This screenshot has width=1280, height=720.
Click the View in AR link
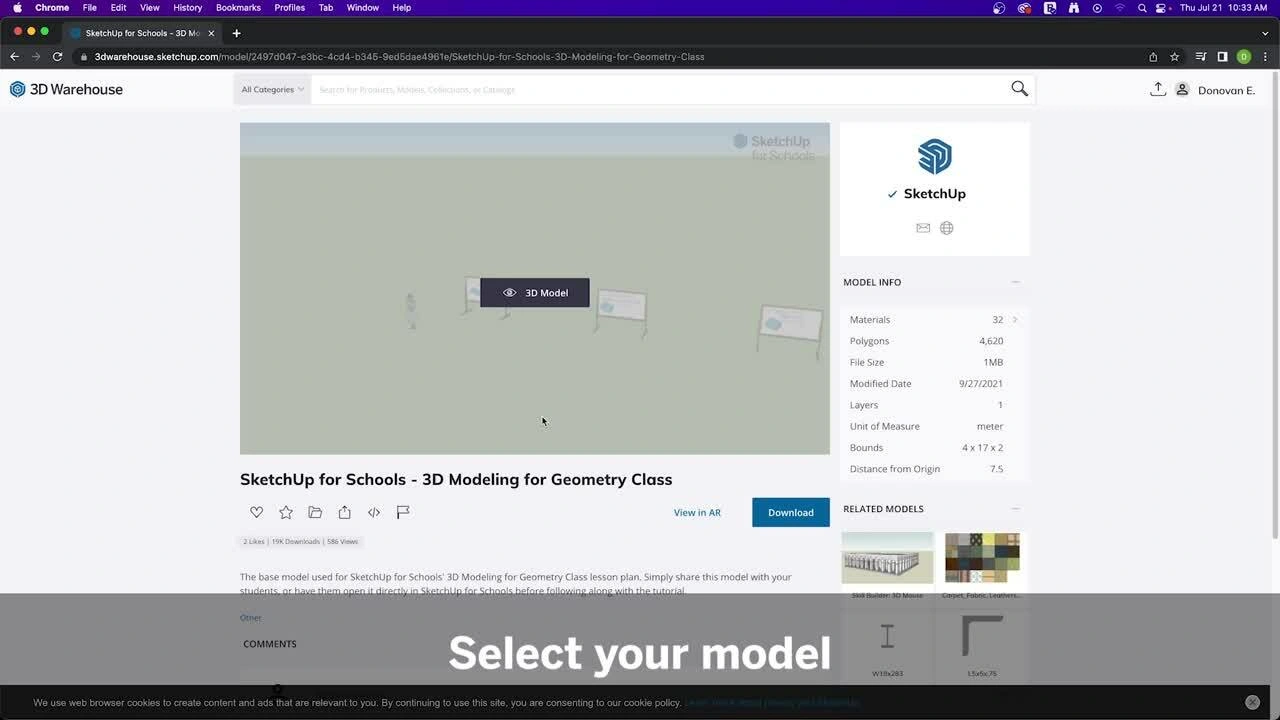(697, 512)
